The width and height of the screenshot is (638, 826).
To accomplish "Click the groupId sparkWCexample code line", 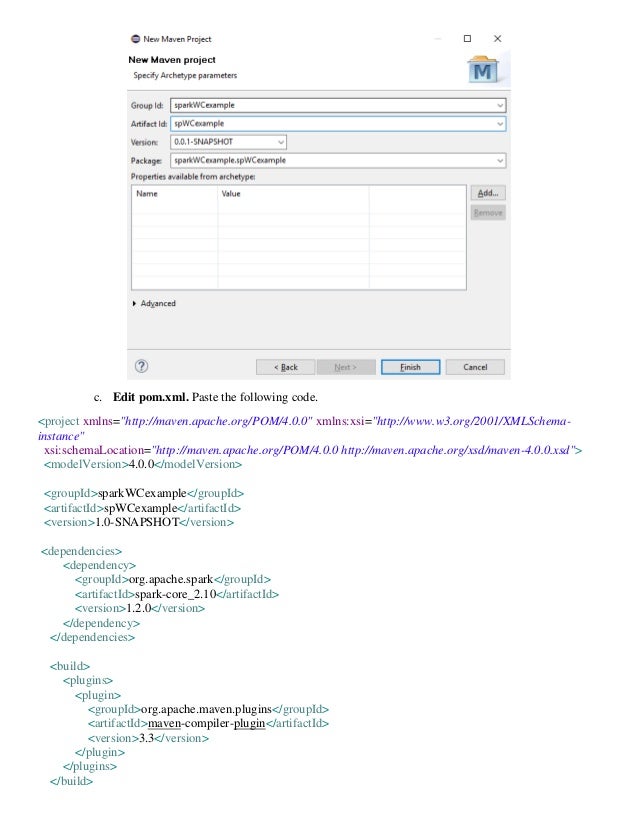I will point(144,494).
